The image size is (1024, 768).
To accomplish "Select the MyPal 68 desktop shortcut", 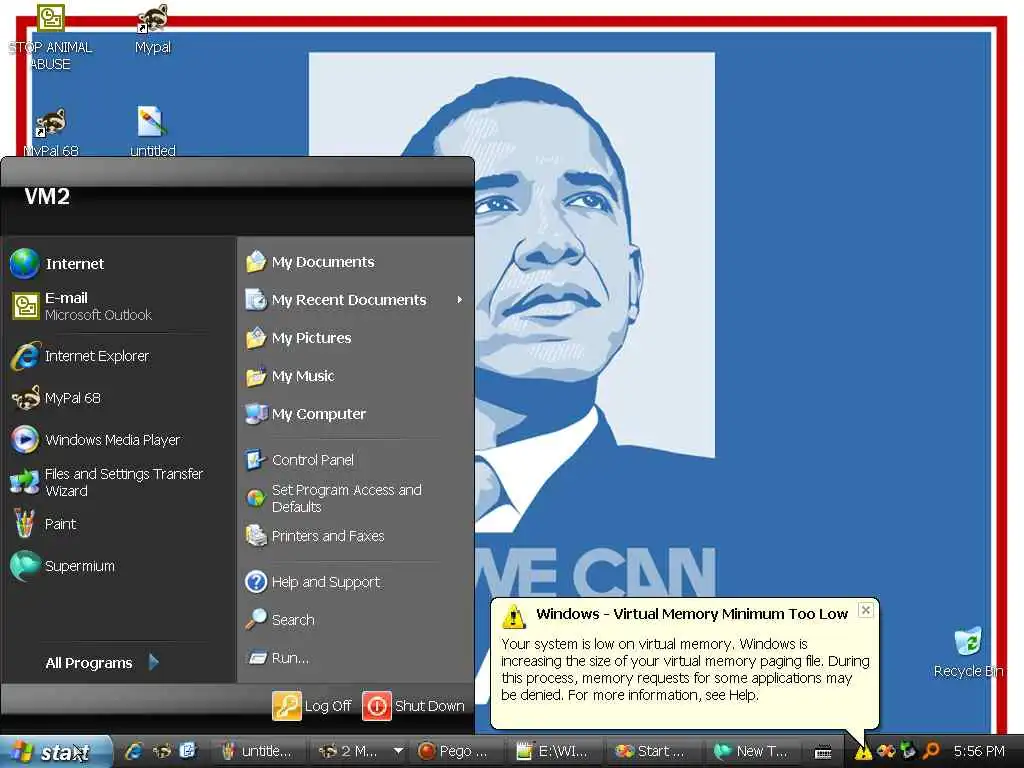I will (x=51, y=133).
